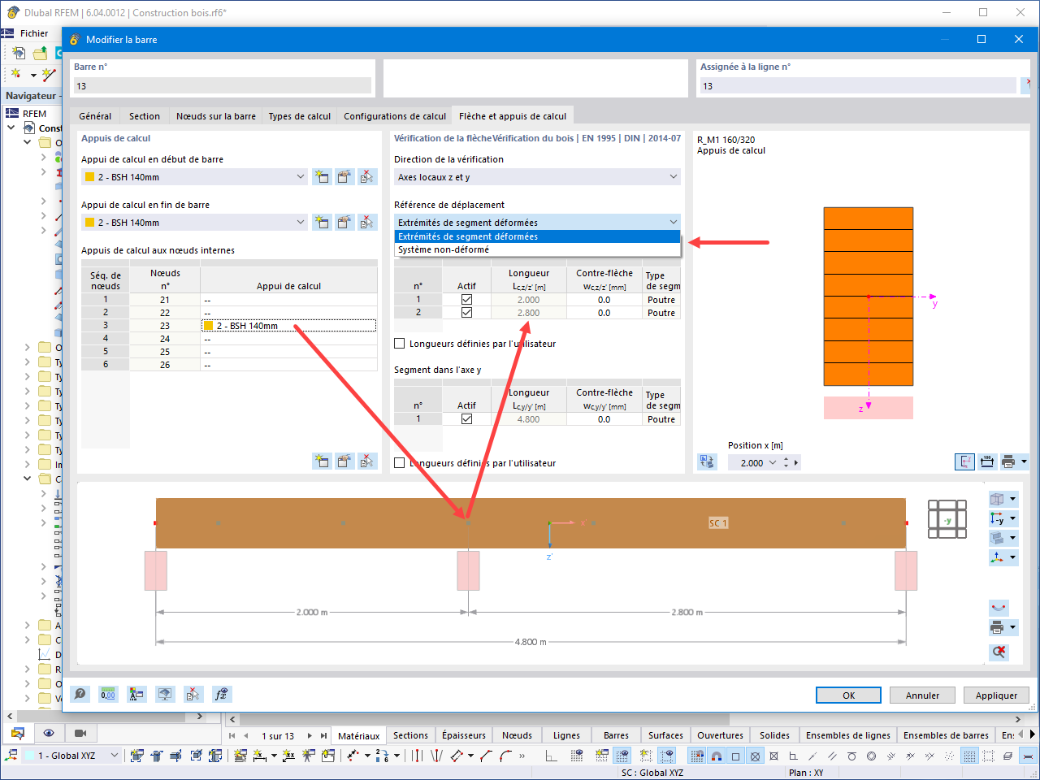Create new design support for member start
Image resolution: width=1040 pixels, height=780 pixels.
pos(322,177)
